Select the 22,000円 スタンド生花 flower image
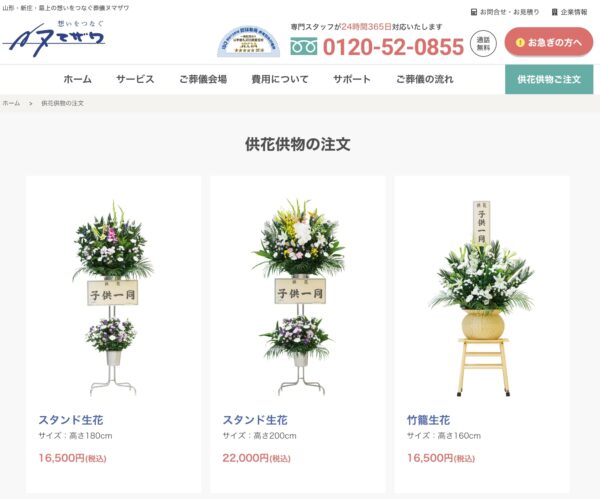The image size is (600, 499). pyautogui.click(x=298, y=297)
